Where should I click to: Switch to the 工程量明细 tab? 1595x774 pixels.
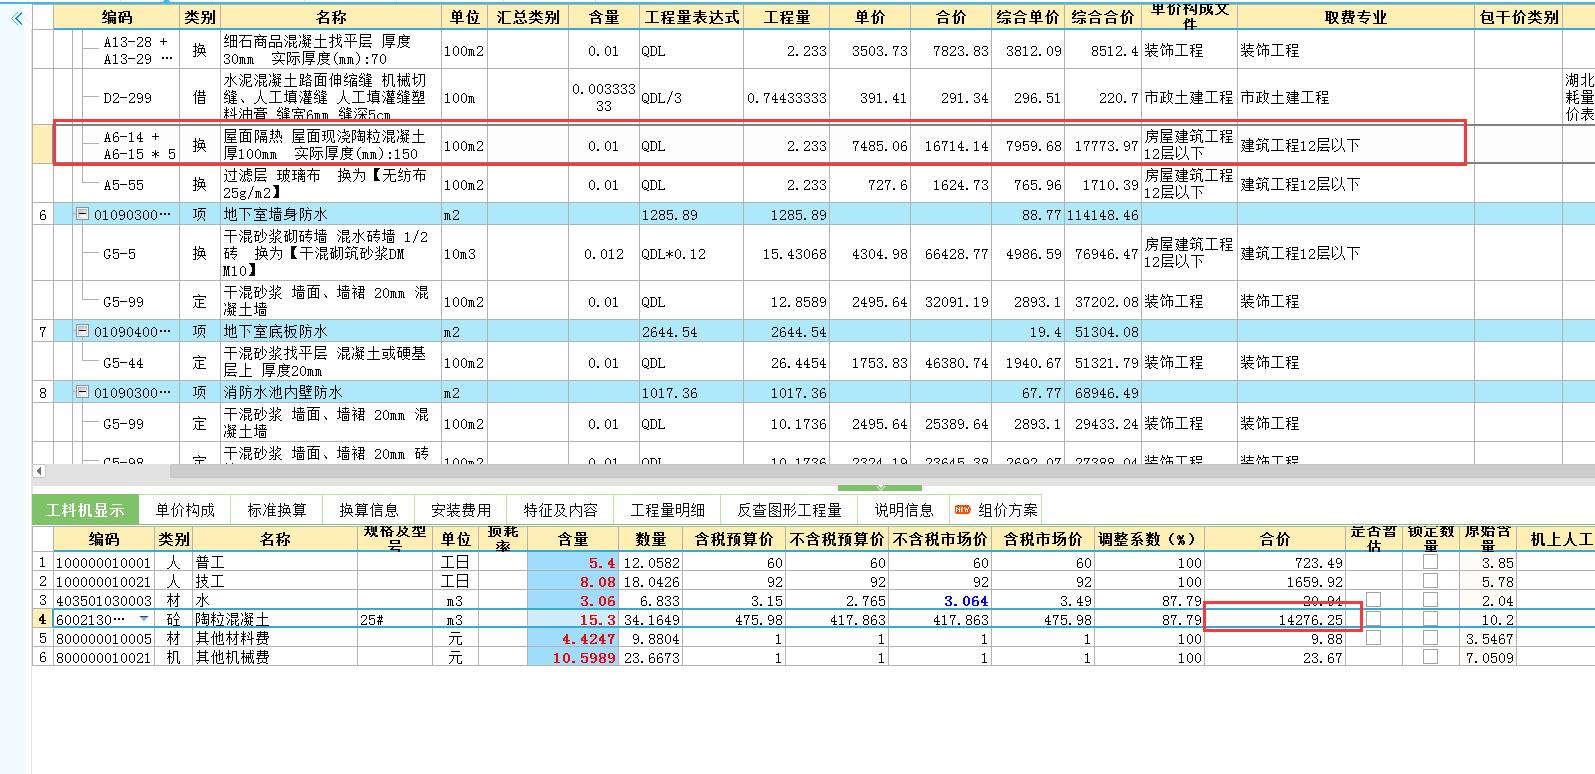(667, 510)
